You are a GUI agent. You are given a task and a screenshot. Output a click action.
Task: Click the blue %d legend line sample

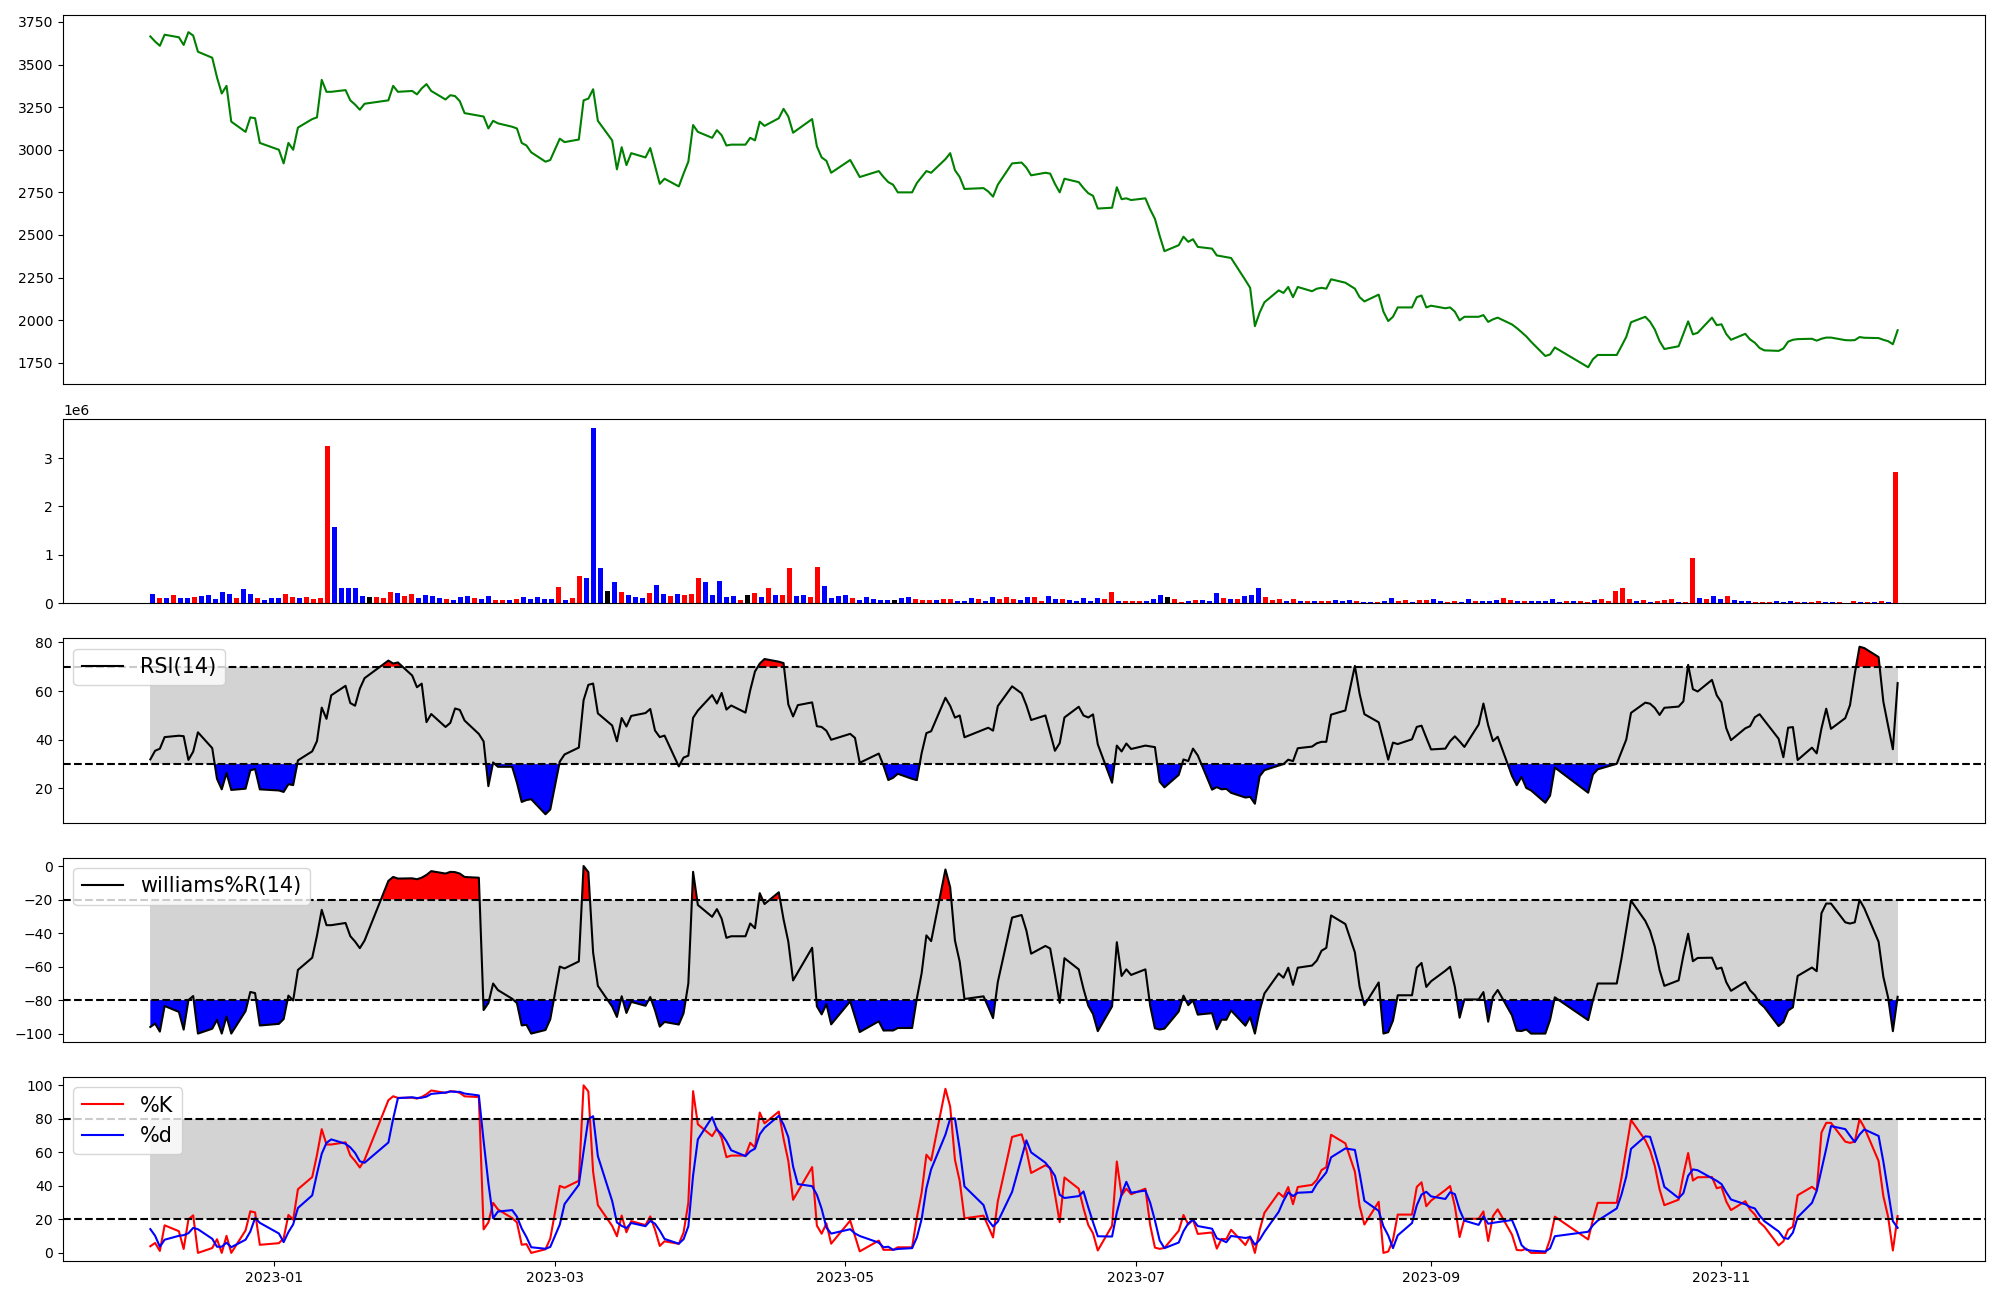point(102,1135)
